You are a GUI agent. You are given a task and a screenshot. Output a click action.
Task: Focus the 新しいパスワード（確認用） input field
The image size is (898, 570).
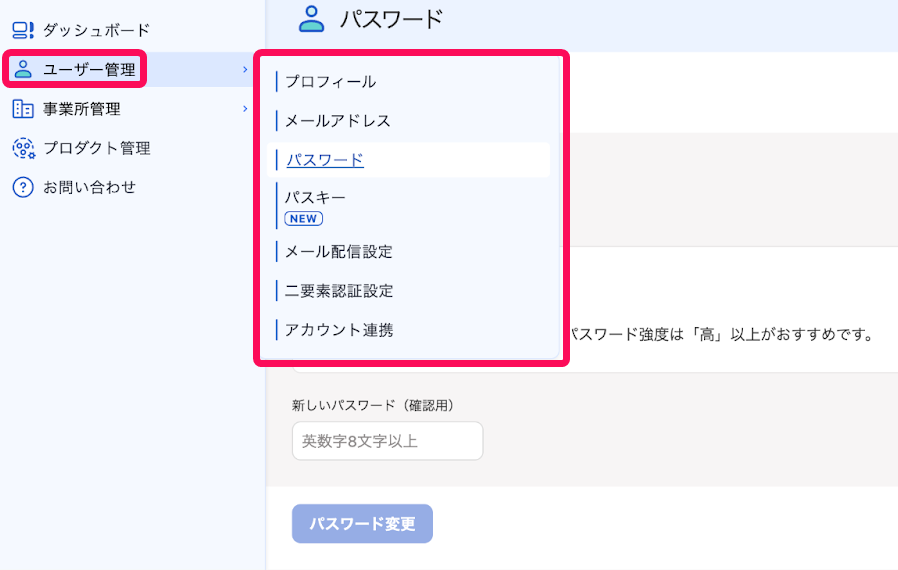[x=388, y=441]
